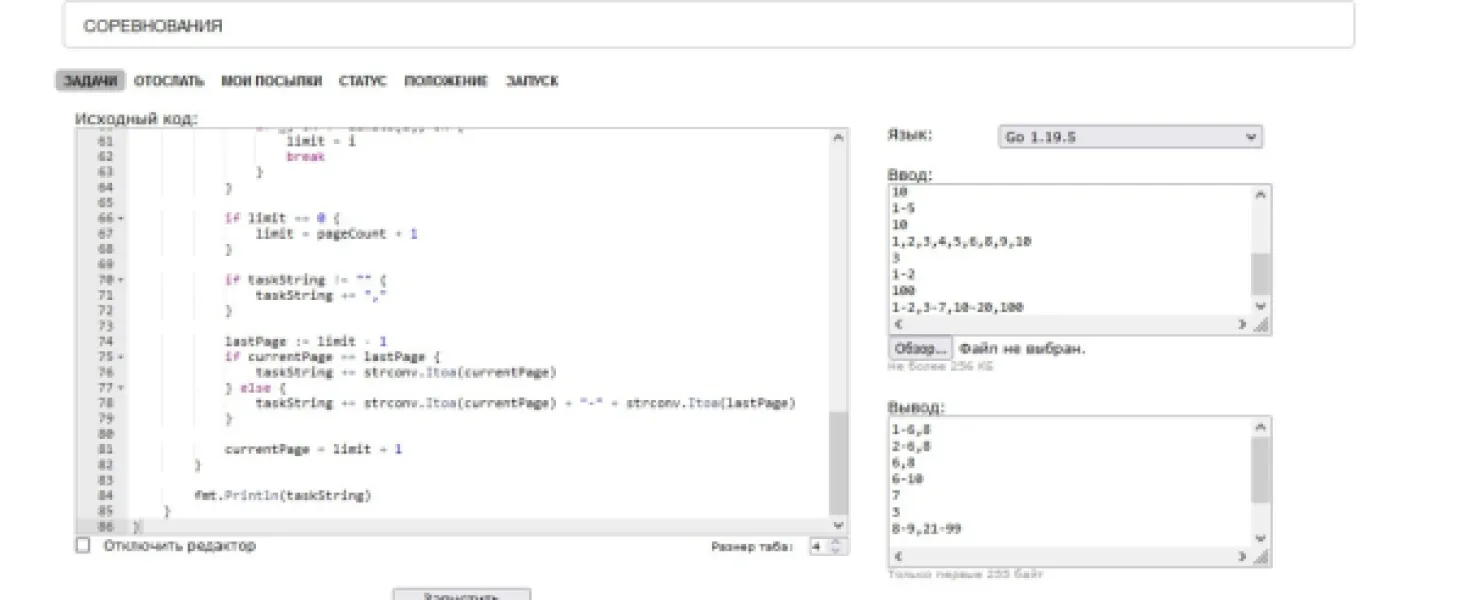Open the МОИ ПОСЫЛКИ tab
This screenshot has height=600, width=1463.
pyautogui.click(x=272, y=81)
